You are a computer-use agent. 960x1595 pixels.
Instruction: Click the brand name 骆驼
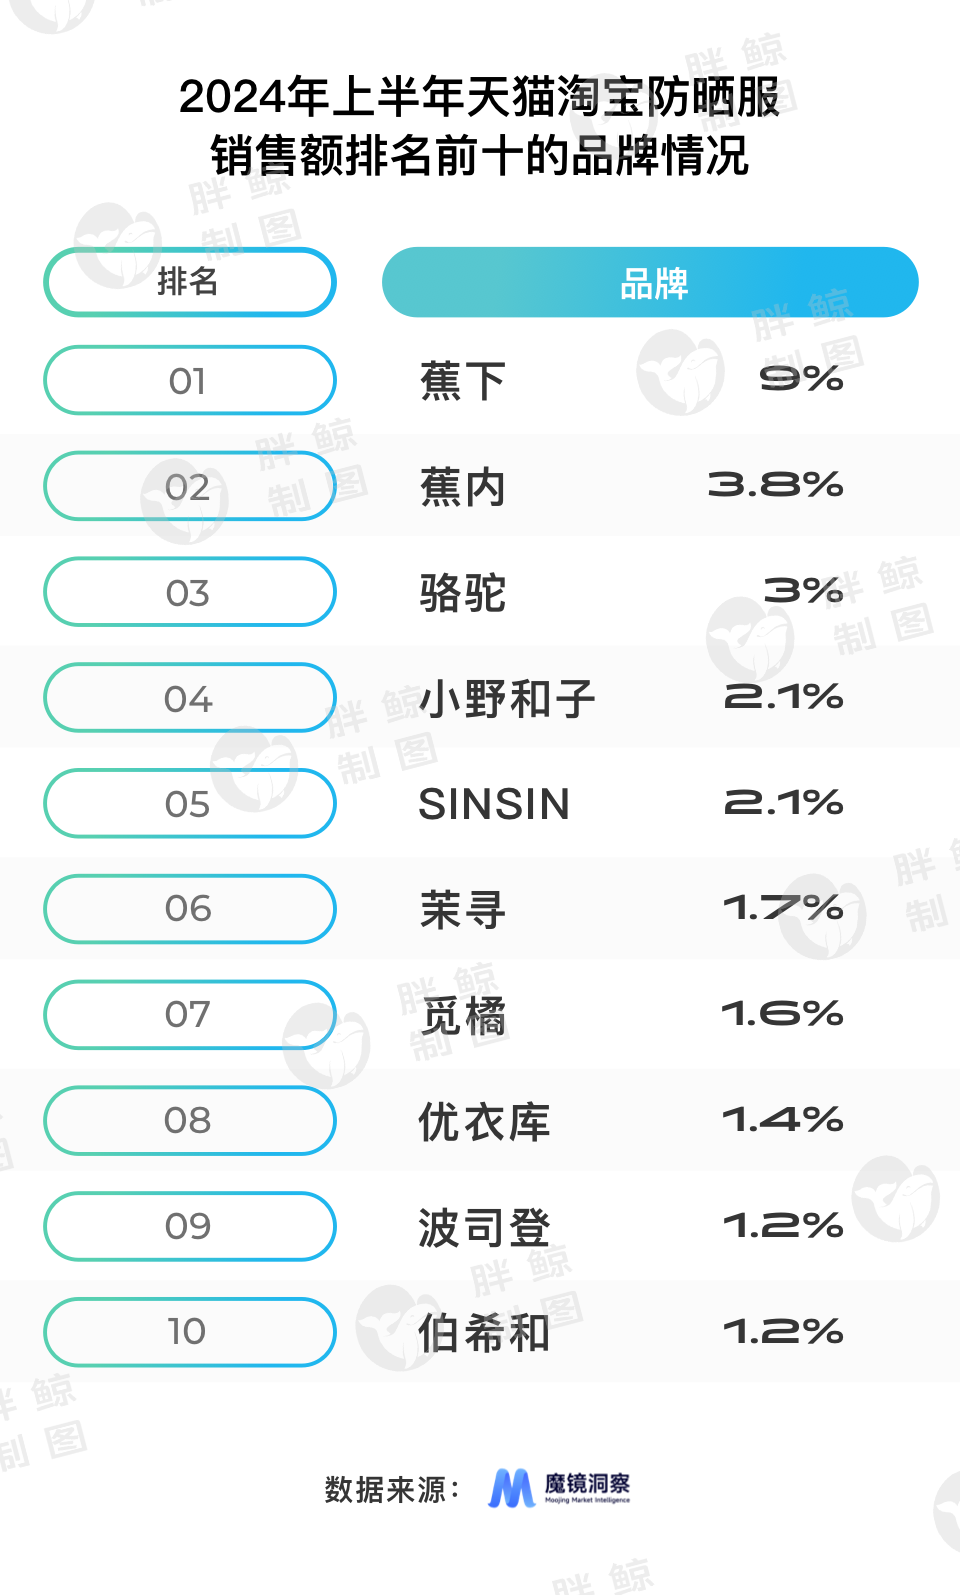462,593
